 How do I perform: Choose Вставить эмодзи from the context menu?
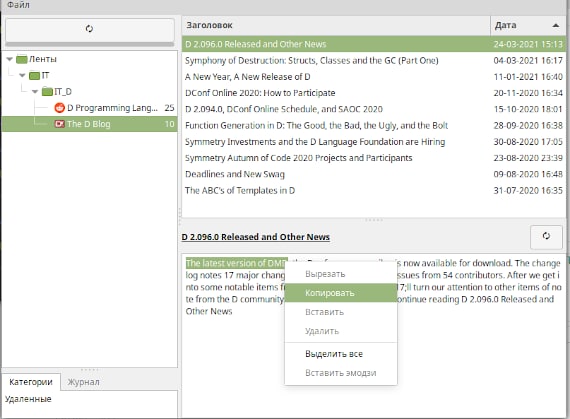point(341,373)
